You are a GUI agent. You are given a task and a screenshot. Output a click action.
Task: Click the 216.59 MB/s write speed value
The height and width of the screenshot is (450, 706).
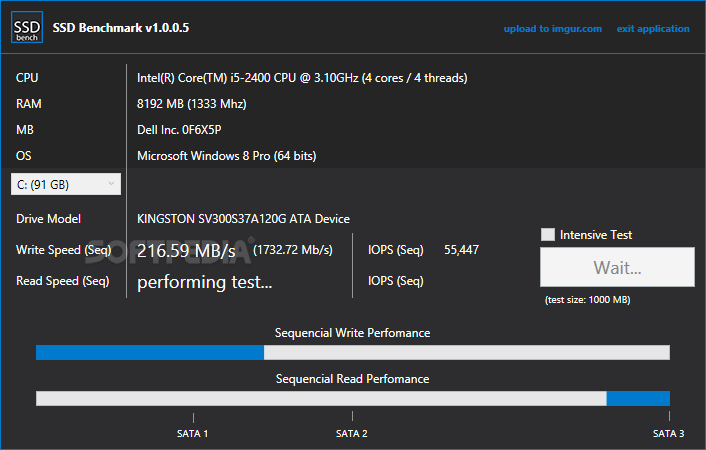coord(186,251)
